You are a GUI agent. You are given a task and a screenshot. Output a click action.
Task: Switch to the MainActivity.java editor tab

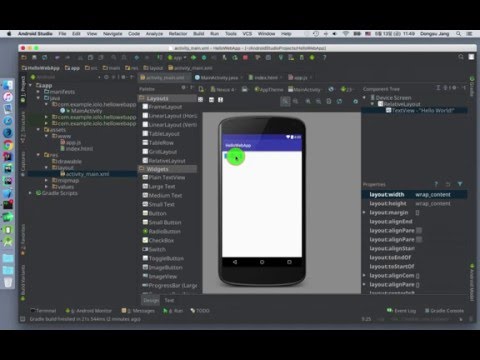click(219, 78)
